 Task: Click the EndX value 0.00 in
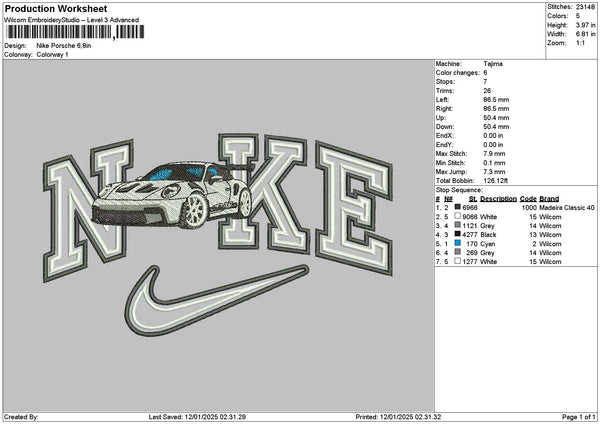tap(493, 135)
